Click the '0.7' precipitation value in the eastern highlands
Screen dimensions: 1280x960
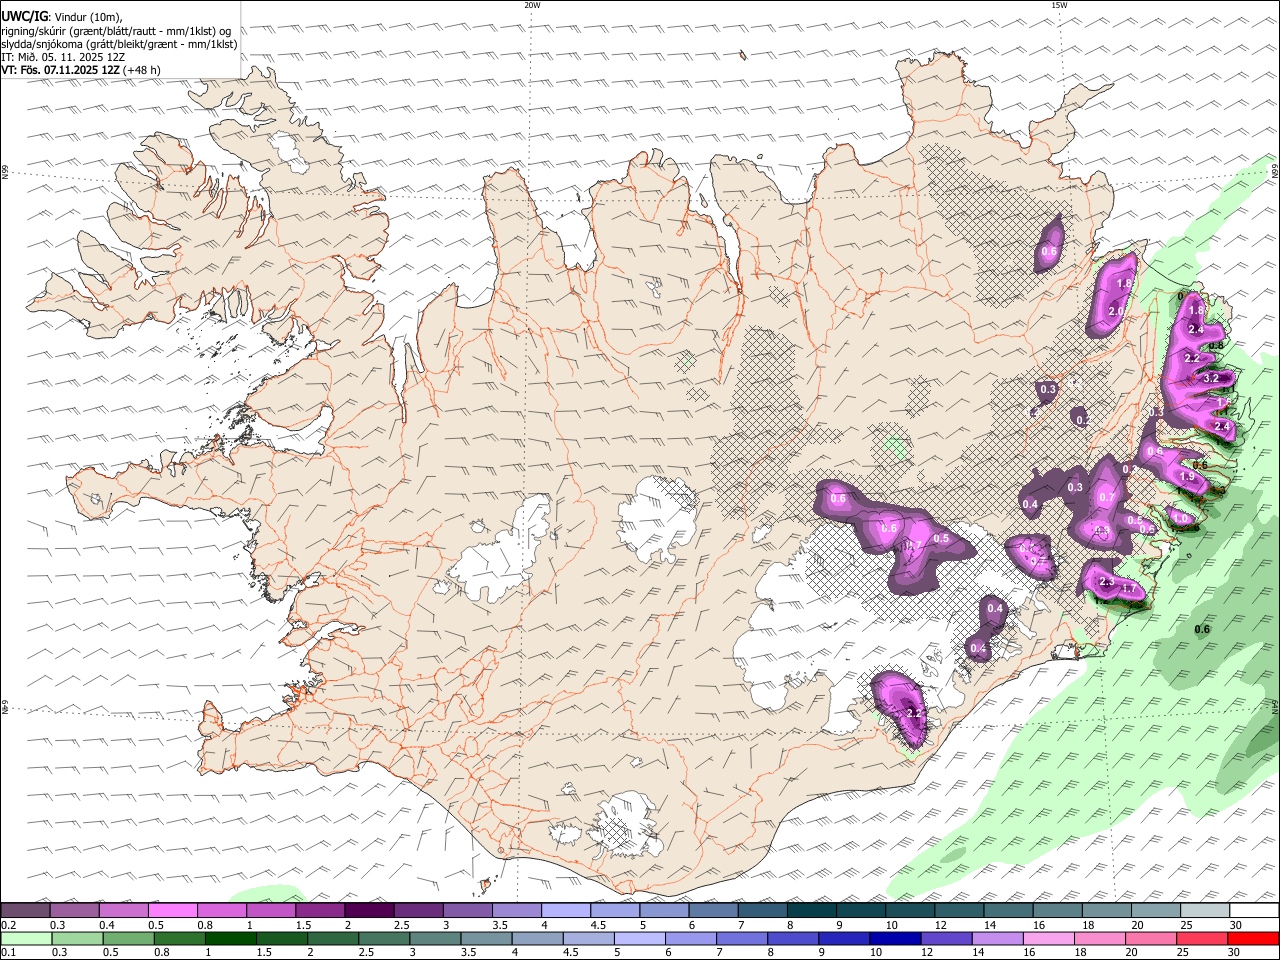(1107, 498)
